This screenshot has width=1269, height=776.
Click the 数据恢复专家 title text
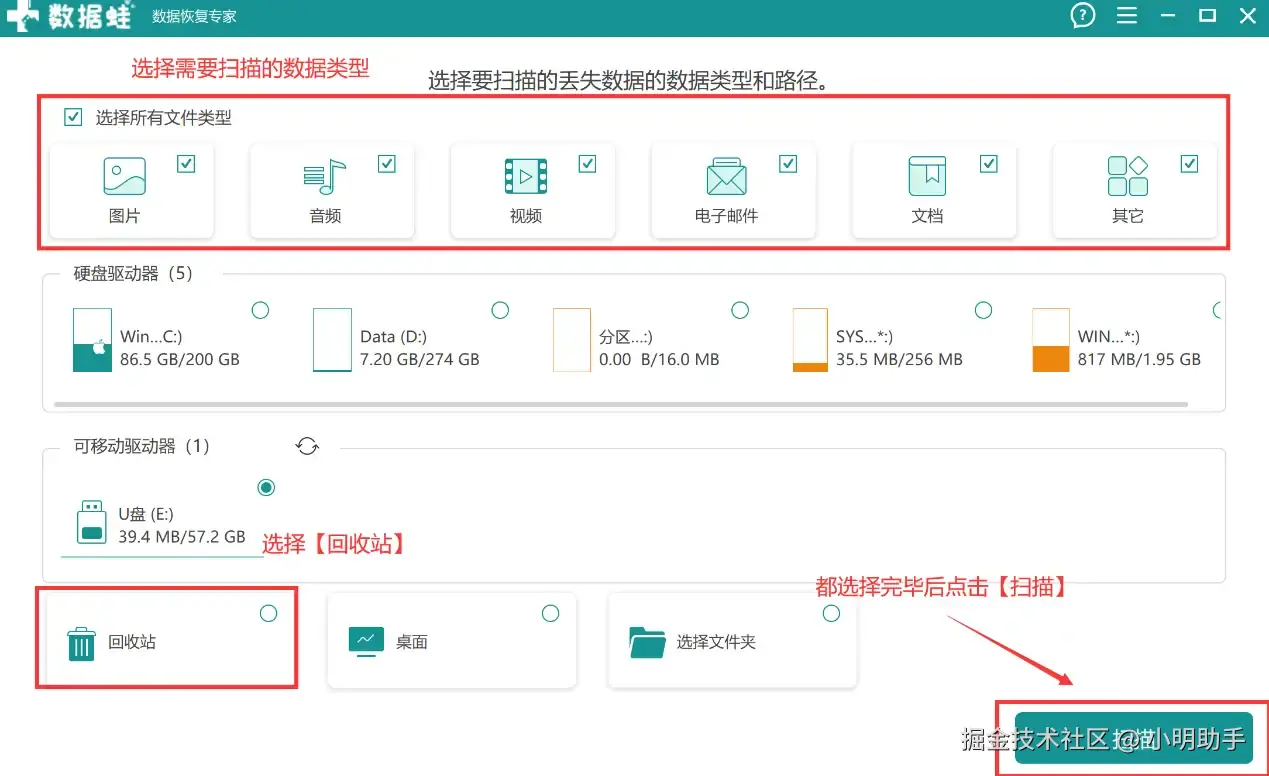tap(194, 17)
